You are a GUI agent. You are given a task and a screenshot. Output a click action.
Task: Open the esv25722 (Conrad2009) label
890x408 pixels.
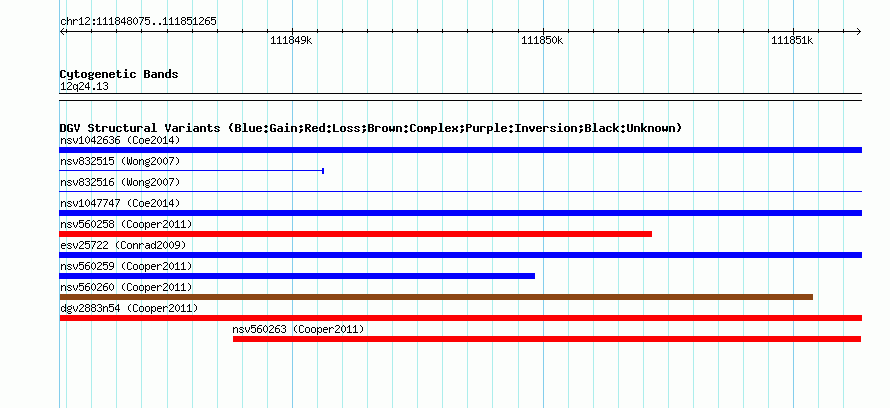click(123, 245)
